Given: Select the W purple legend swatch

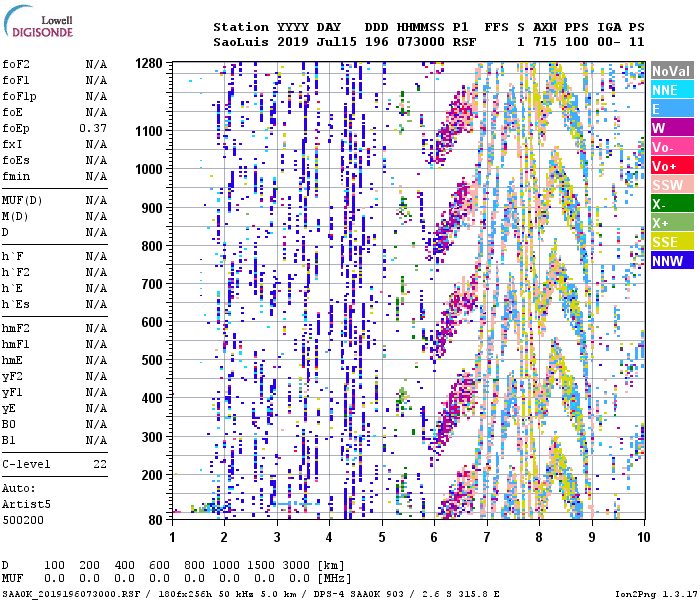Looking at the screenshot, I should coord(672,128).
